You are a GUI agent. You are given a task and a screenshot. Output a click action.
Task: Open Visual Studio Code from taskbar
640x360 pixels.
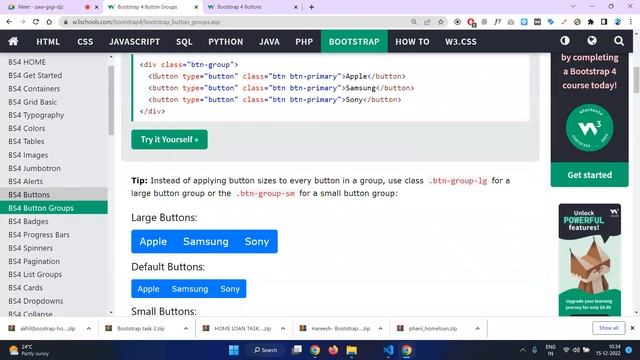pos(388,350)
